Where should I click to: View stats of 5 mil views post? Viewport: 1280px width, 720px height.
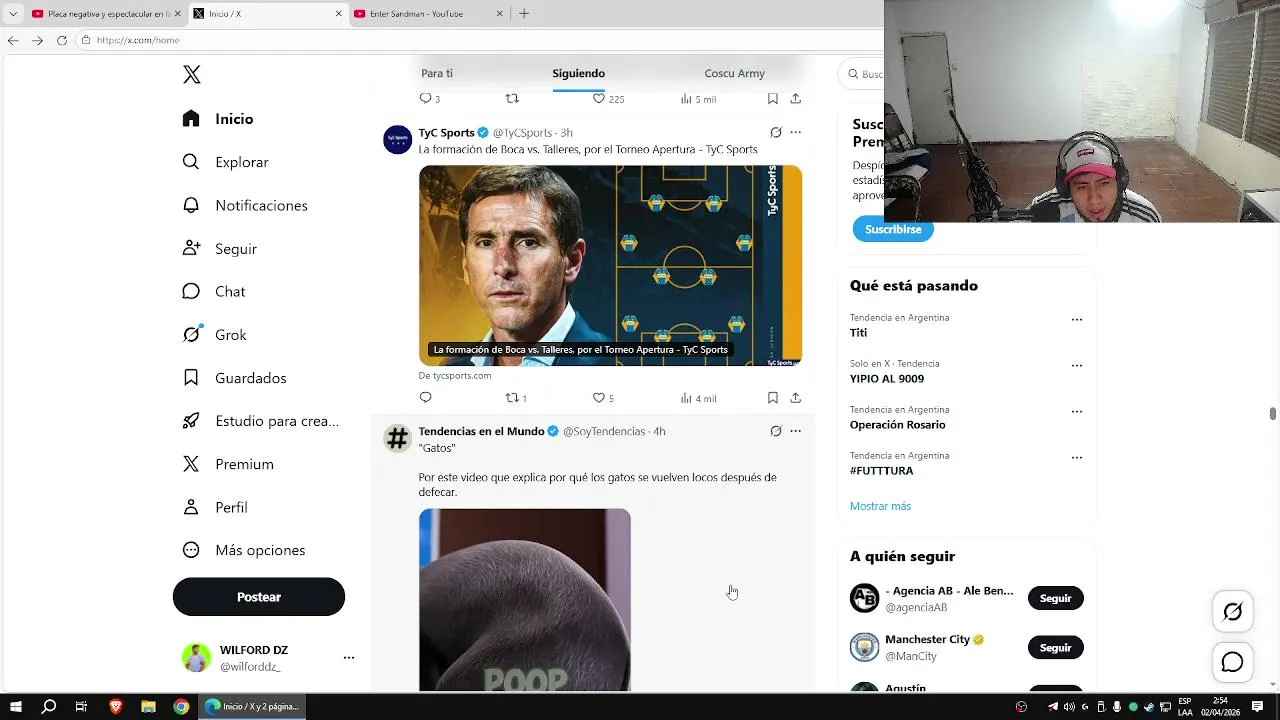point(698,99)
